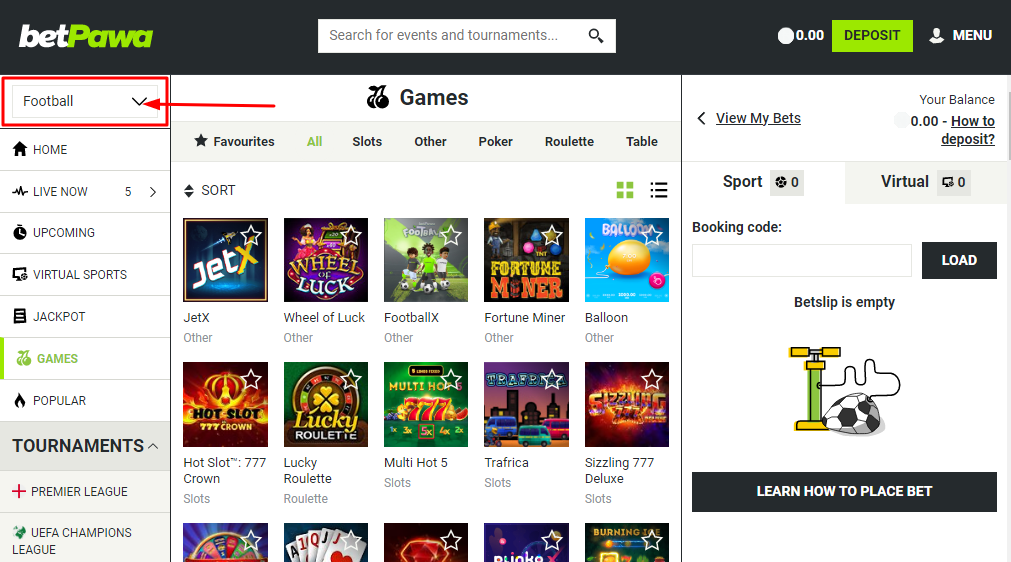Switch to the Virtual betslip tab
Image resolution: width=1011 pixels, height=562 pixels.
coord(925,182)
